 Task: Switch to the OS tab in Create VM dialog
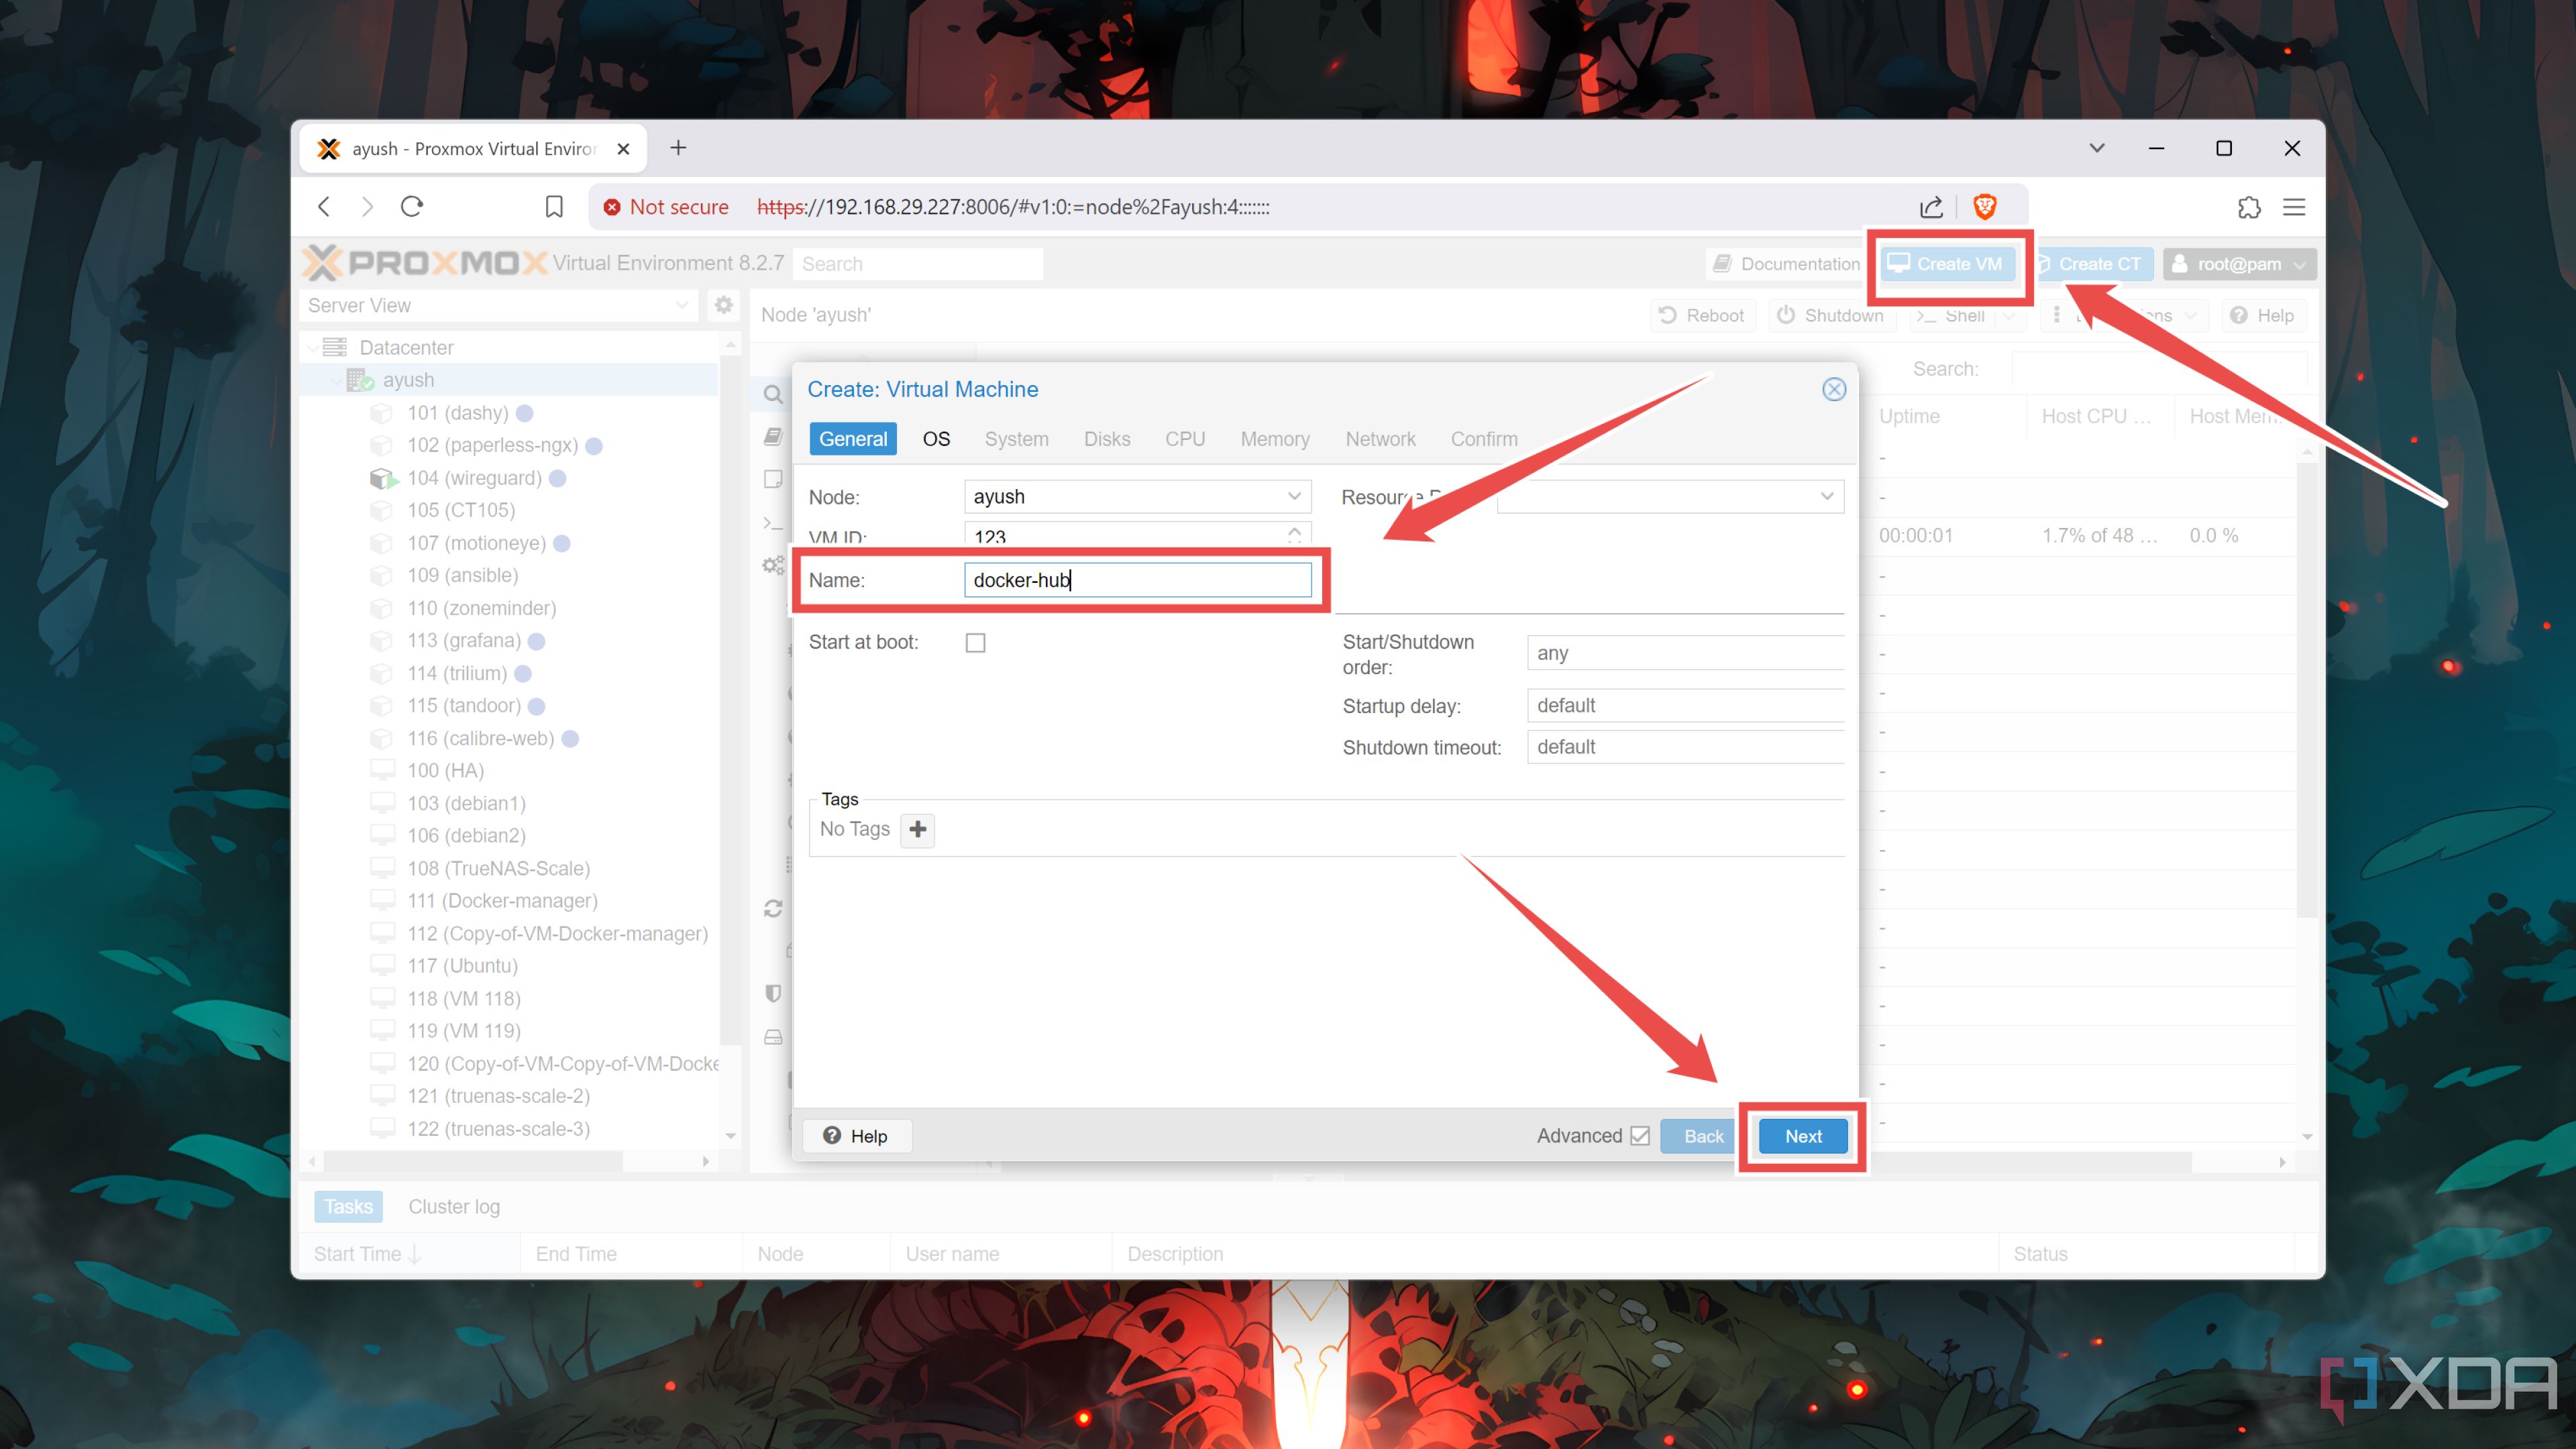pos(934,439)
